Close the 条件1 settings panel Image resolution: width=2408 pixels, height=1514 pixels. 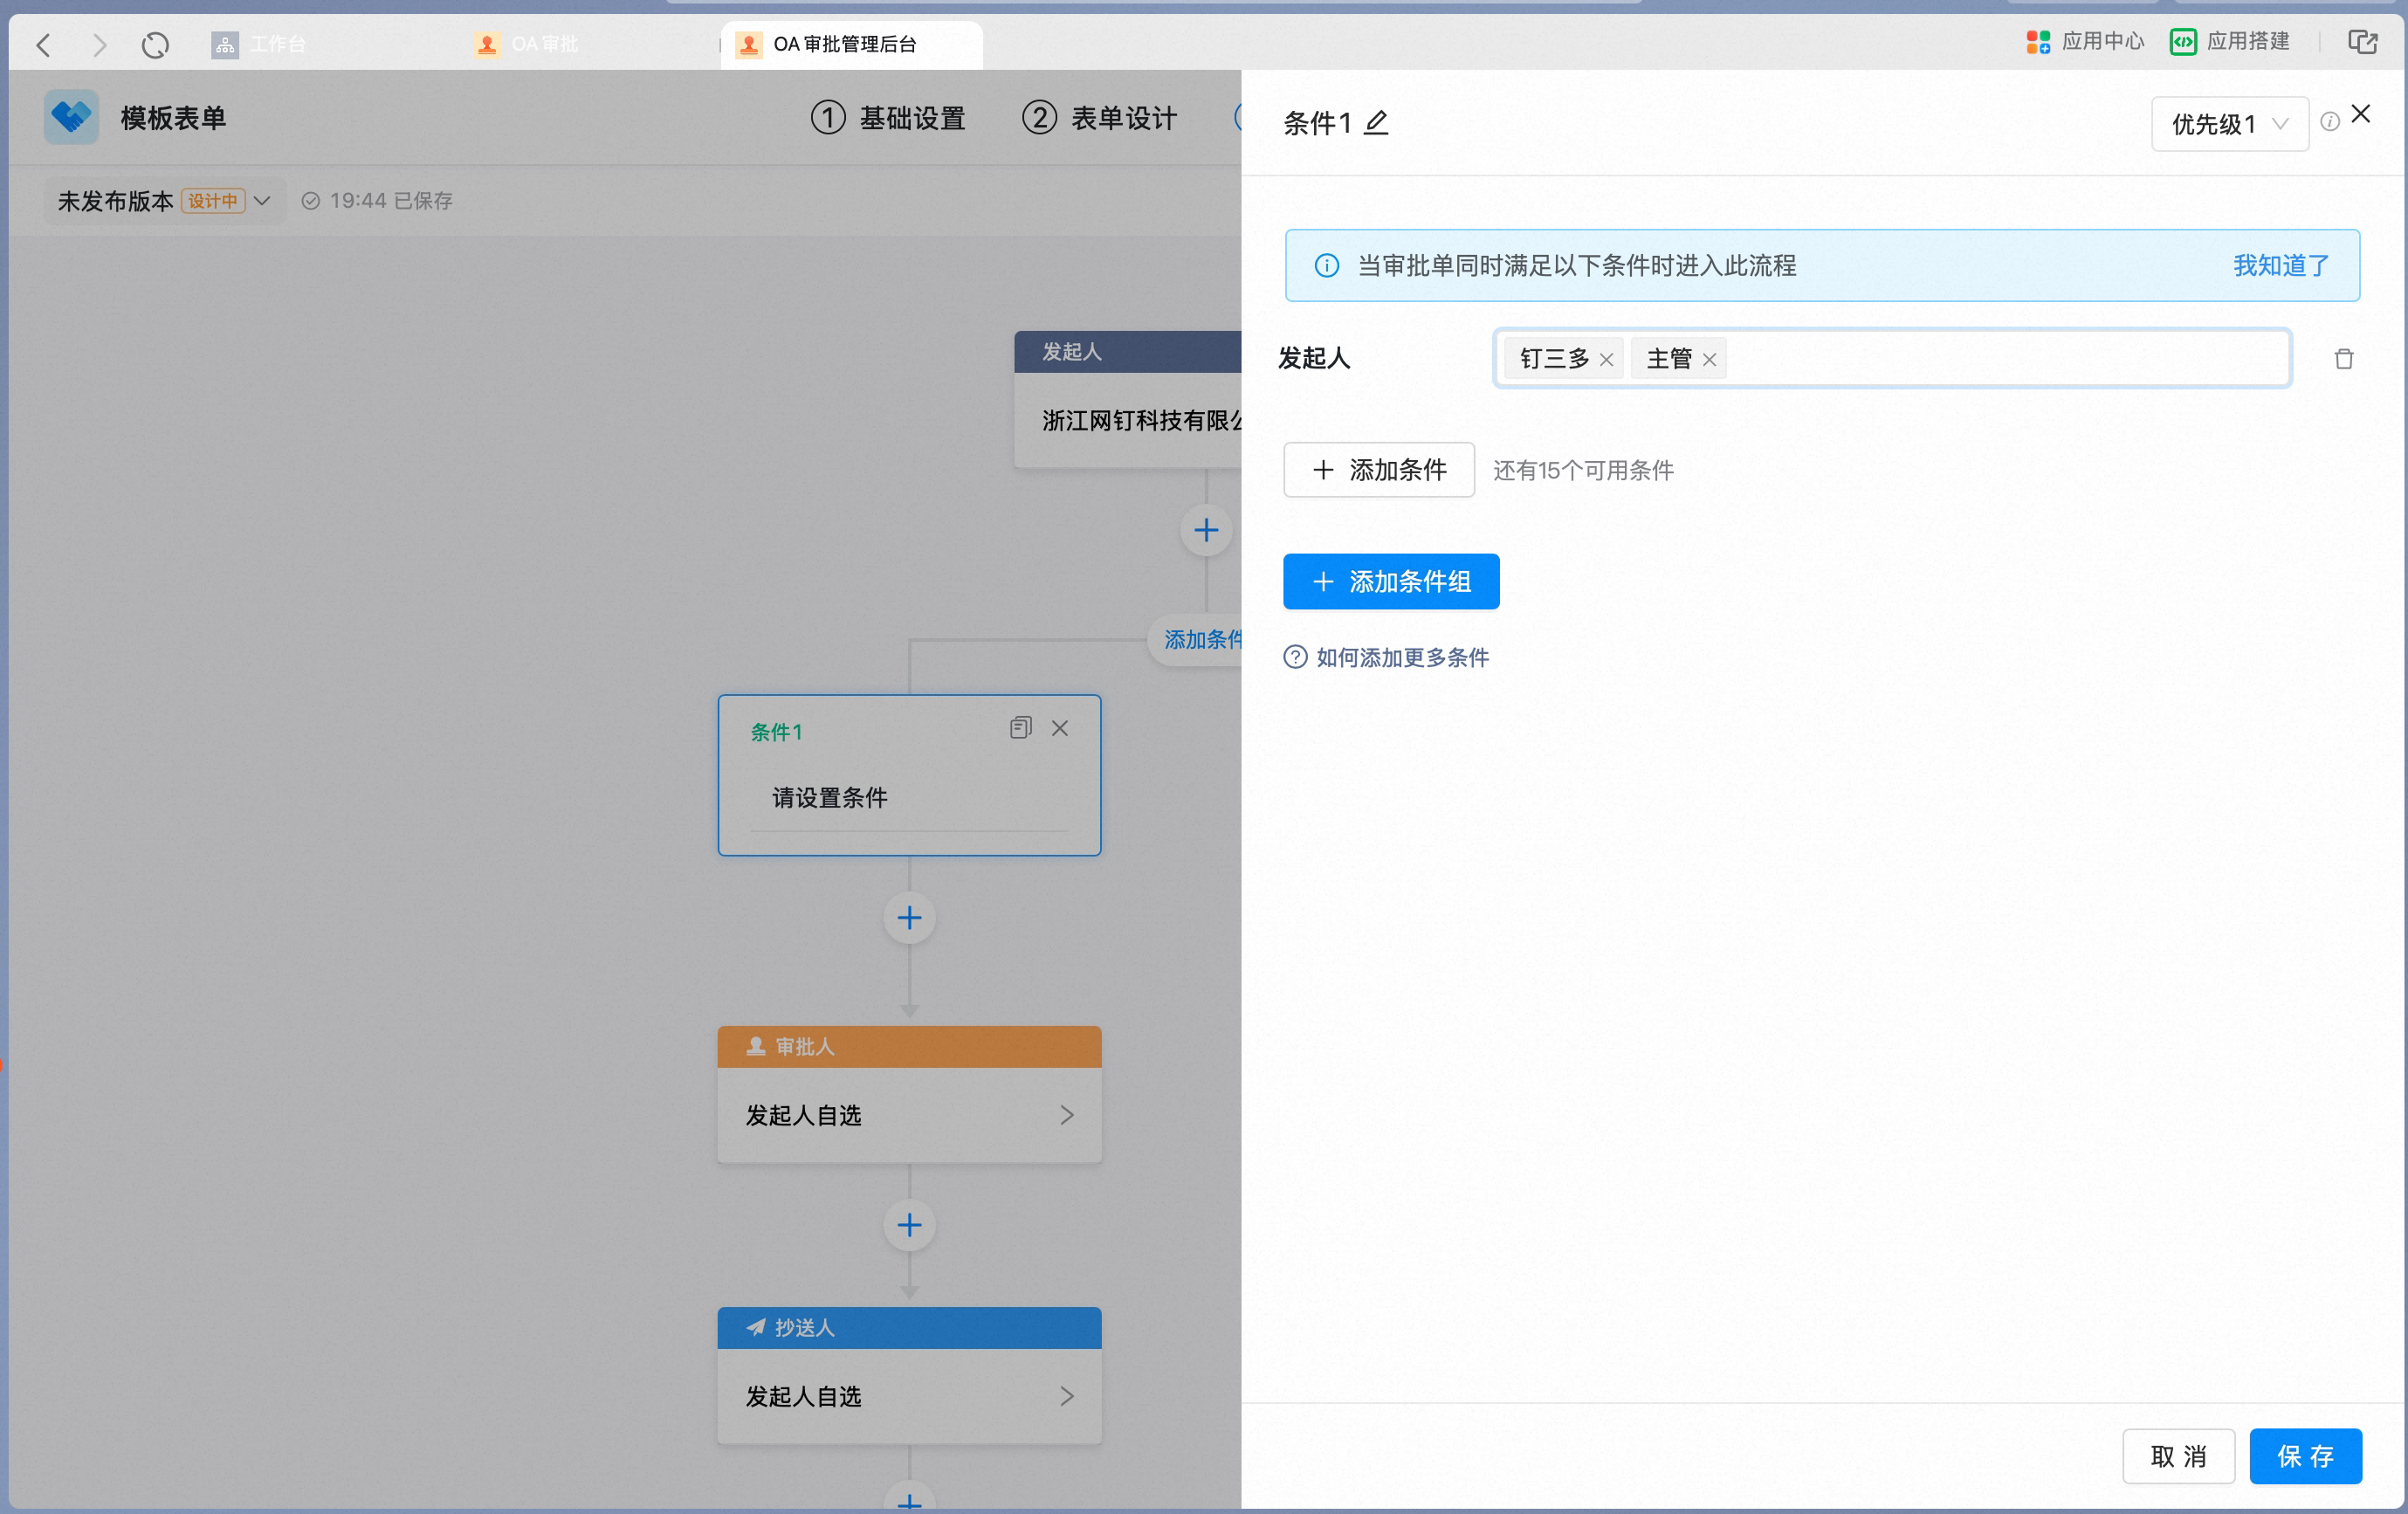[2361, 114]
